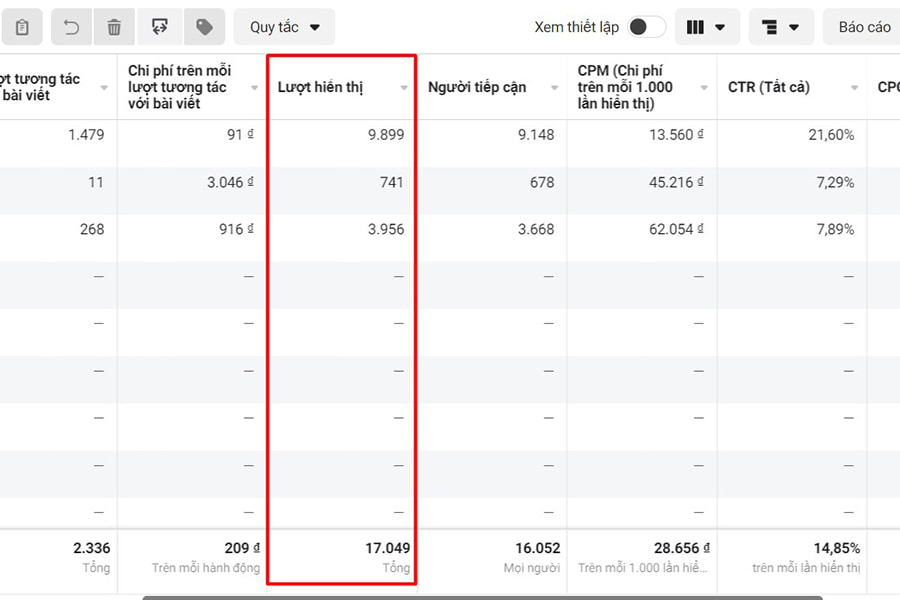Click the A/B test swap icon
The image size is (900, 600).
coord(159,27)
